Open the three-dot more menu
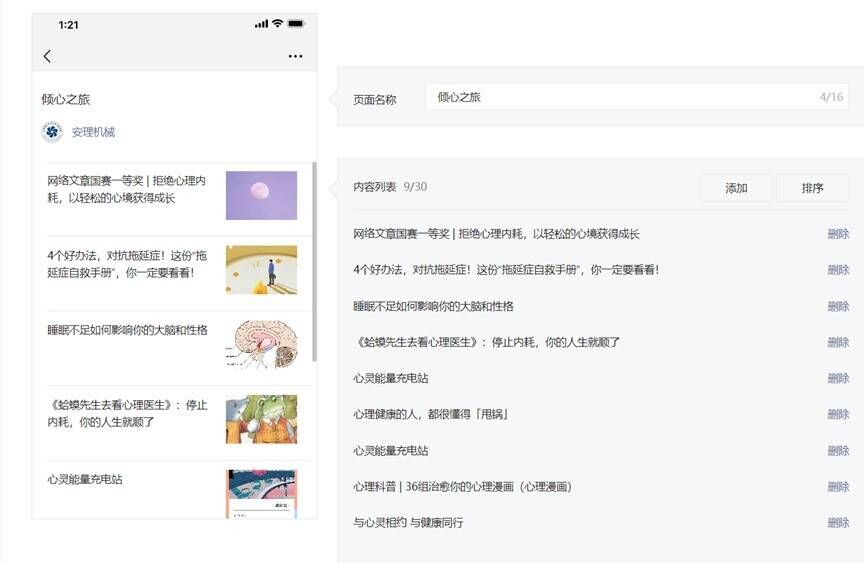The image size is (864, 563). coord(295,56)
